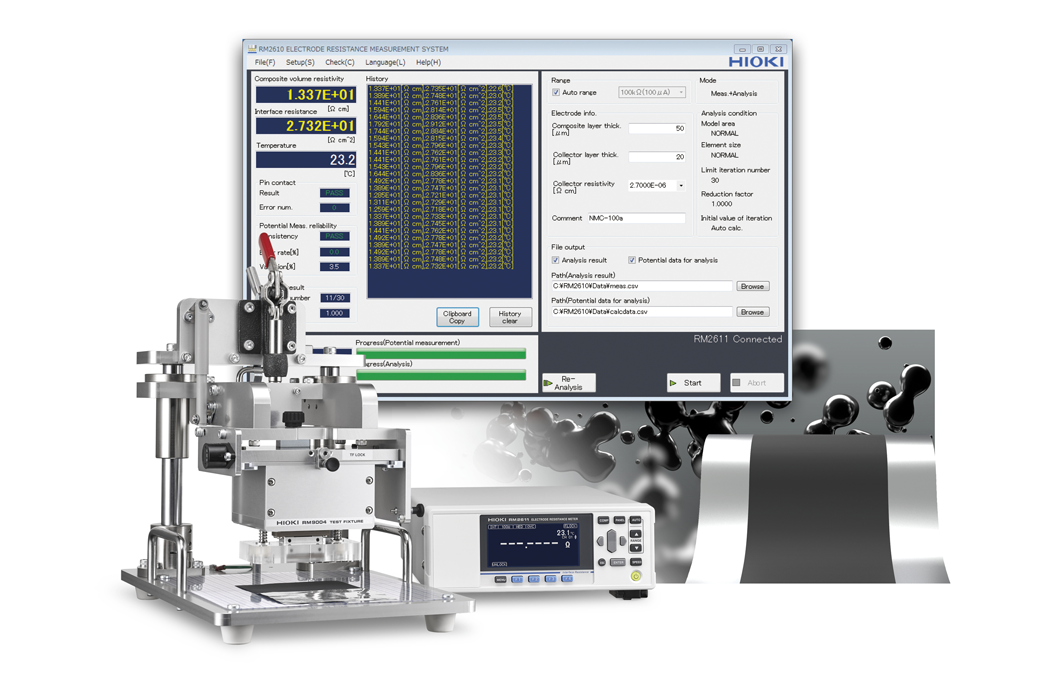Uncheck the Analysis result file output option

coord(557,259)
